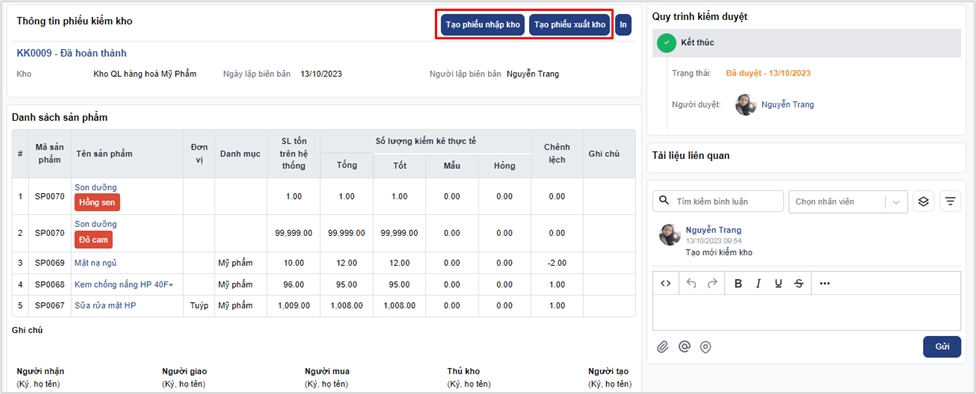
Task: Click the 13/10/2023 09:54 comment timestamp
Action: pyautogui.click(x=713, y=240)
